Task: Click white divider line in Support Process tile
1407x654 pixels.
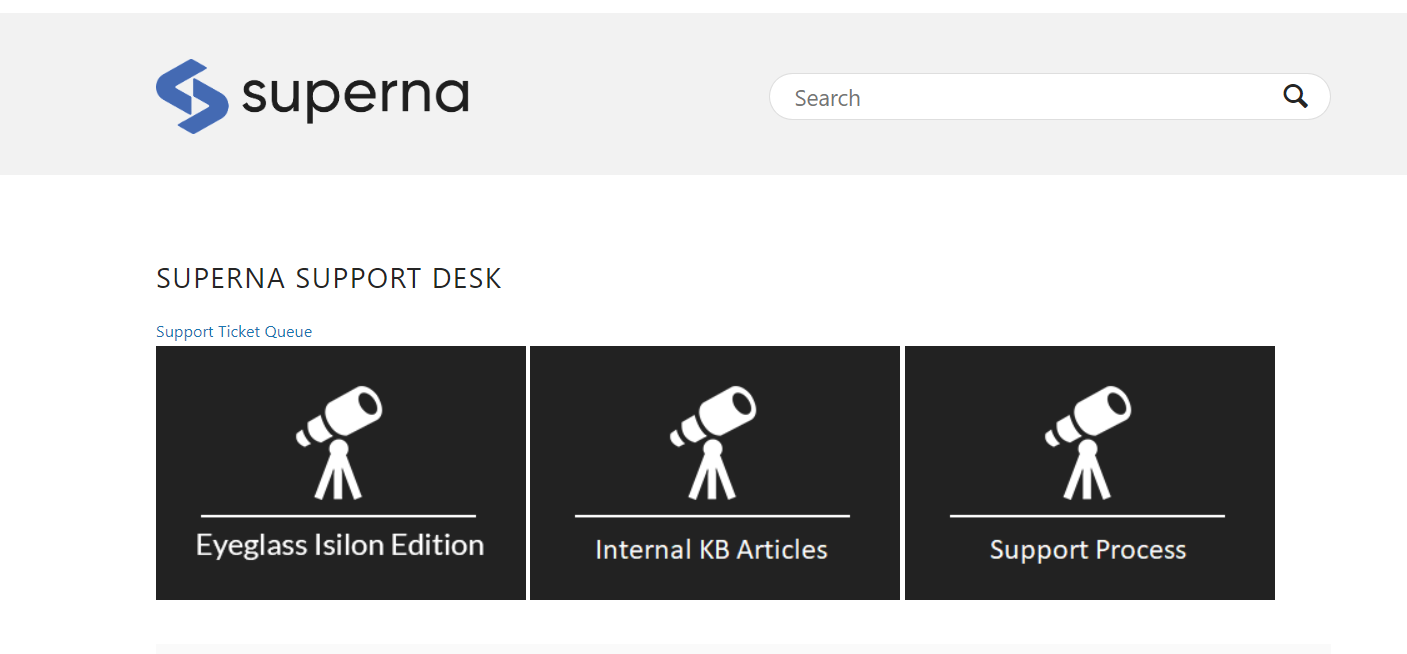Action: click(x=1087, y=516)
